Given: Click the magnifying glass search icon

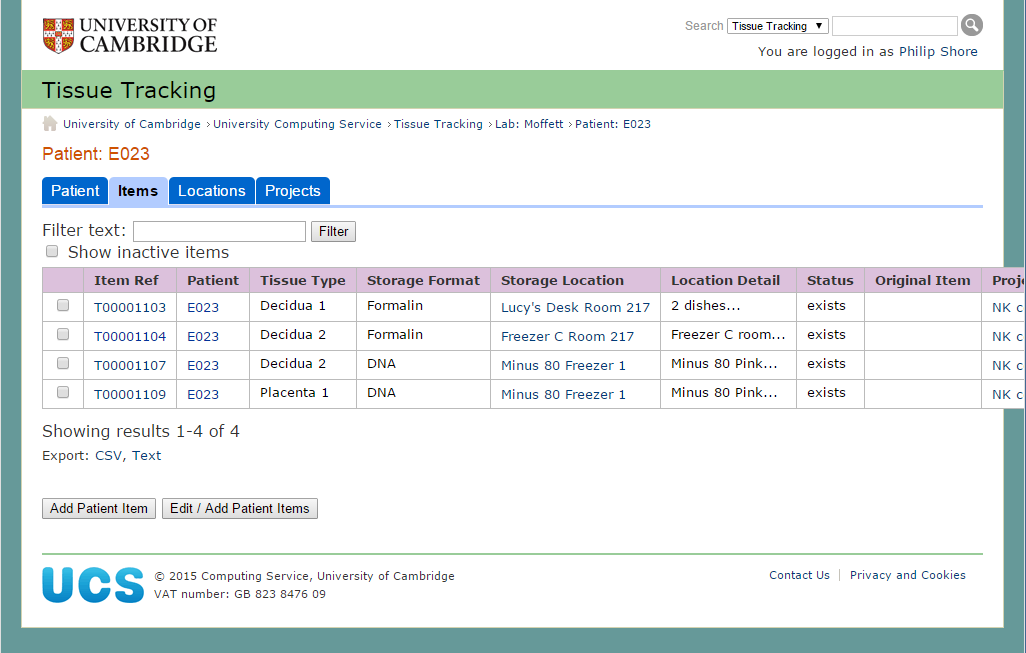Looking at the screenshot, I should pos(972,26).
